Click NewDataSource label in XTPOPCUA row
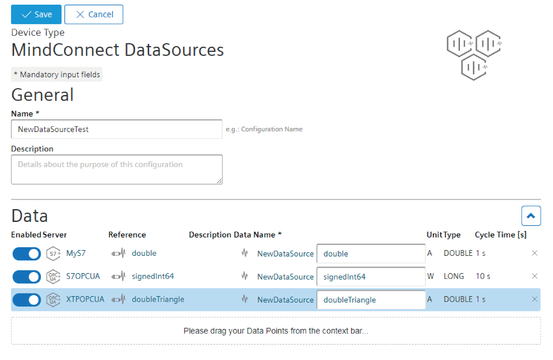Viewport: 553px width, 360px height. click(x=285, y=300)
